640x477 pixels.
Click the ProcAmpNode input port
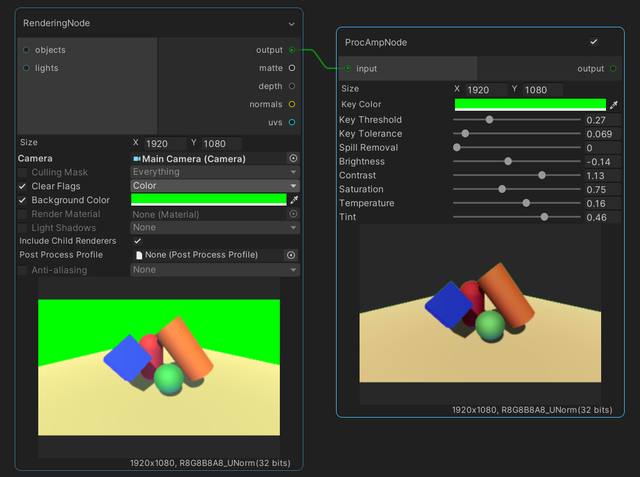tap(348, 69)
